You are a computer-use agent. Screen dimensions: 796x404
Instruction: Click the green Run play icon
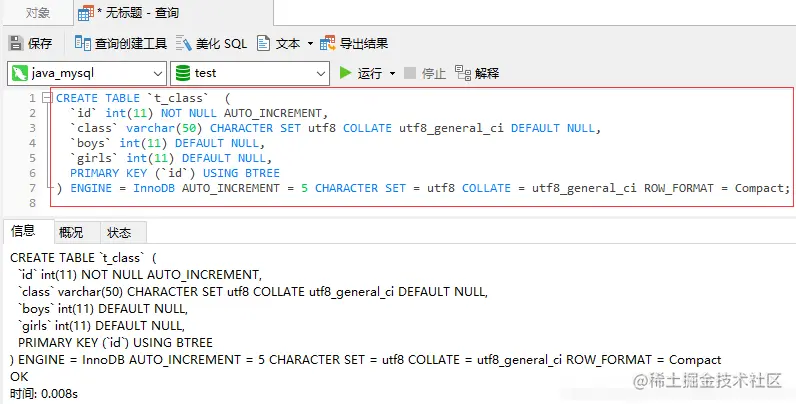(x=346, y=73)
